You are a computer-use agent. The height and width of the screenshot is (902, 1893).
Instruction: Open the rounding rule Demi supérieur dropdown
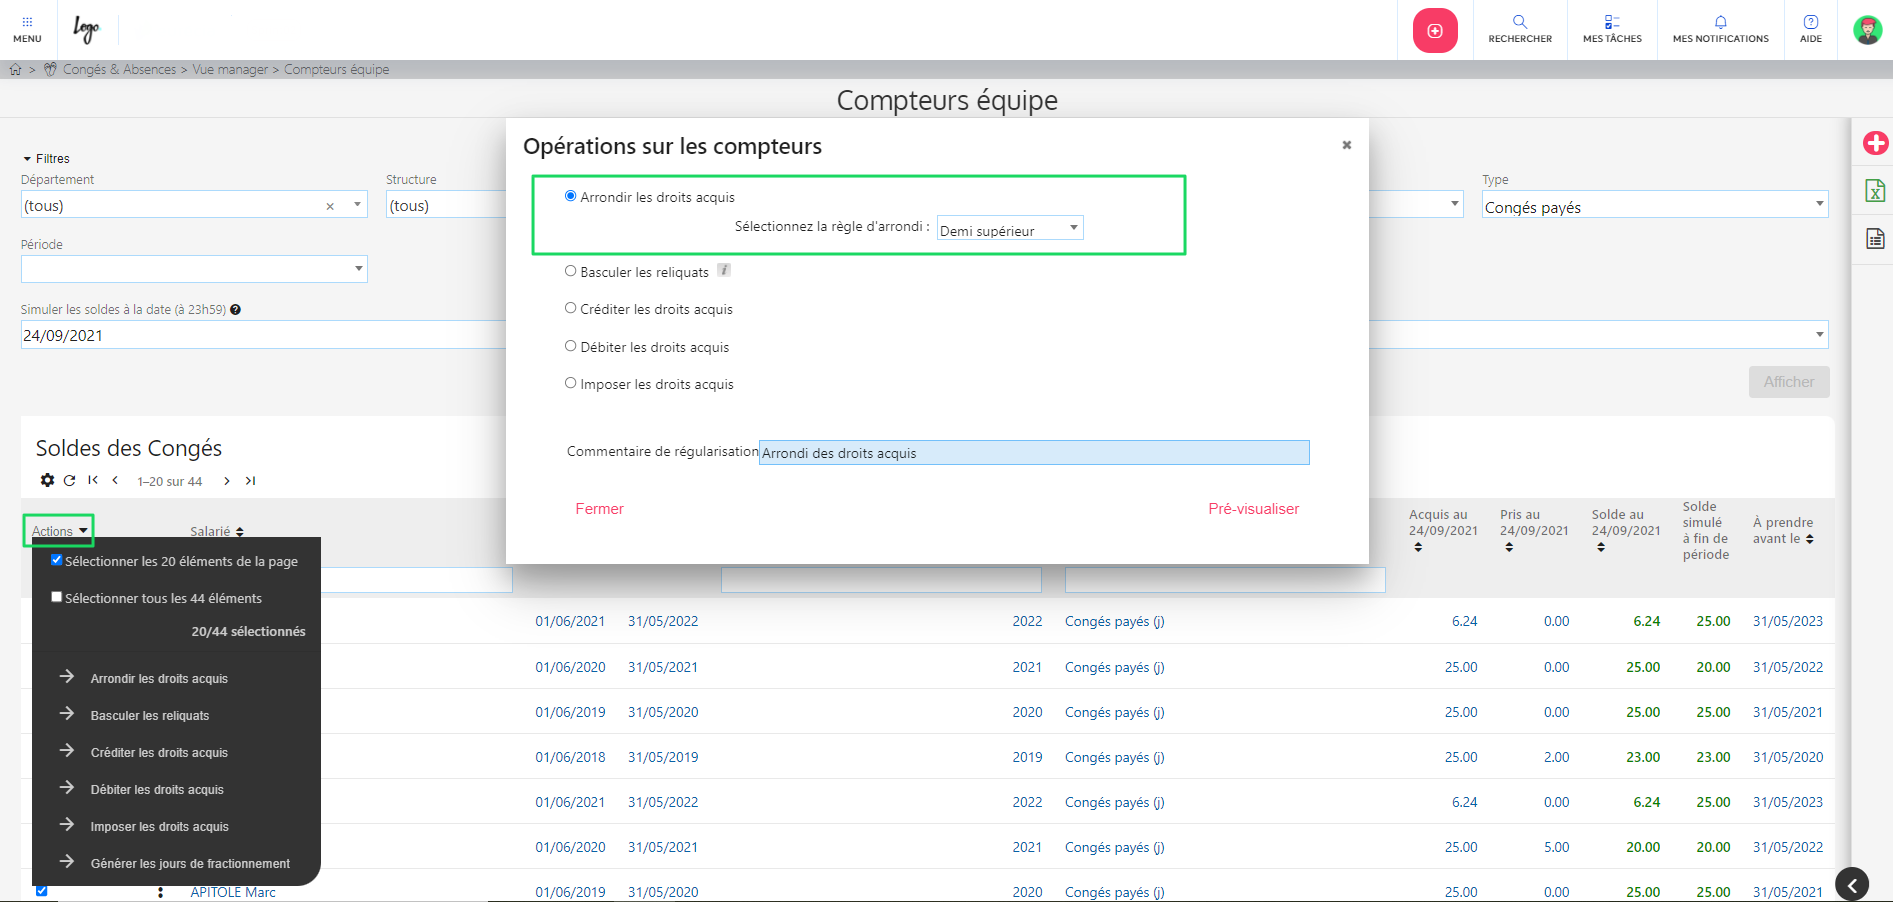pyautogui.click(x=1009, y=230)
